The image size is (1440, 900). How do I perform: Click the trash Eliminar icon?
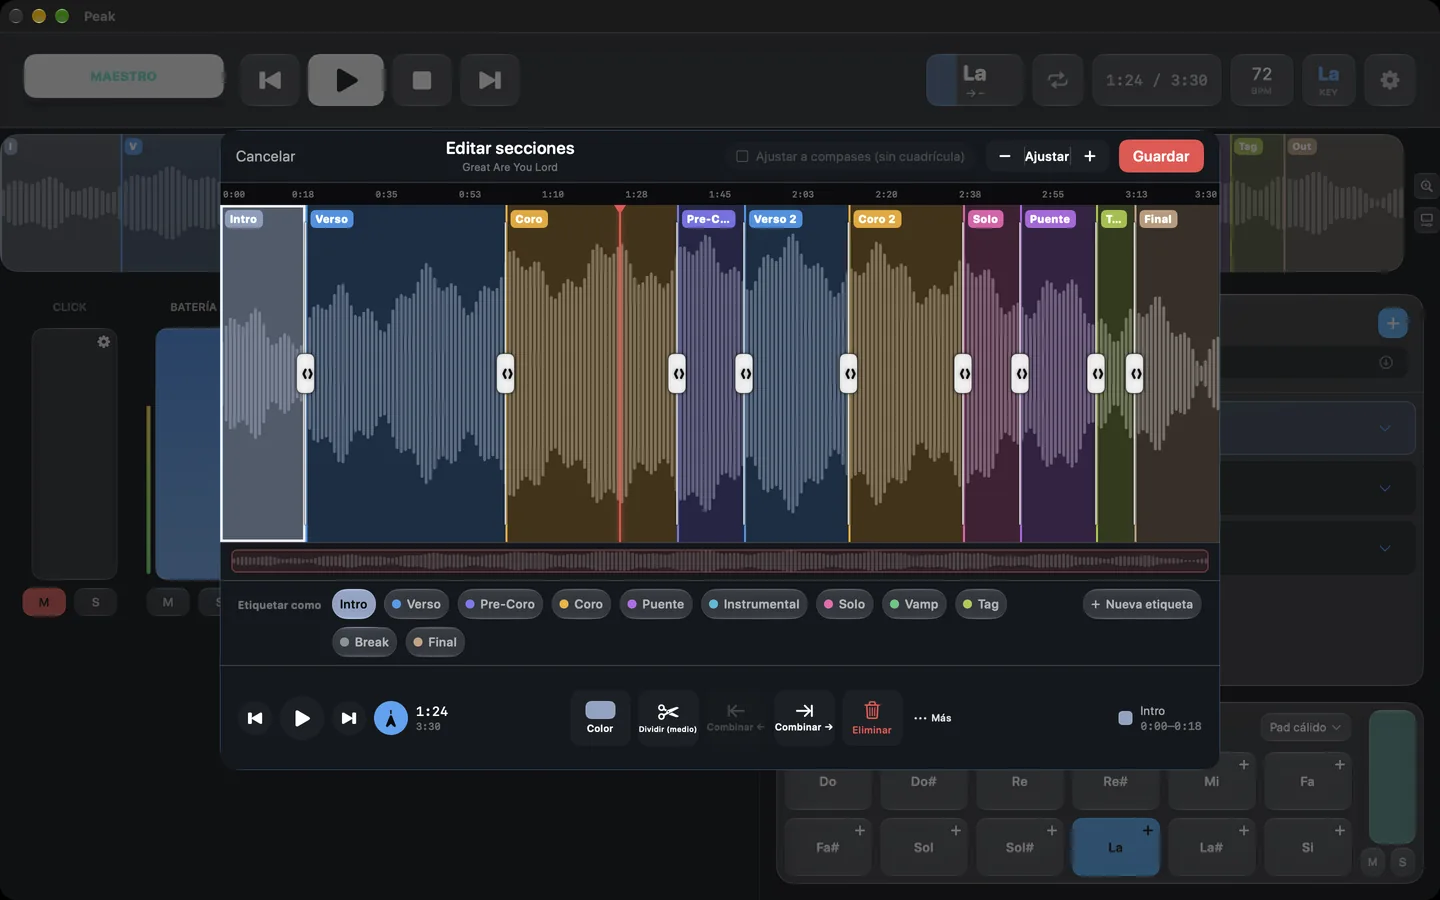tap(872, 718)
